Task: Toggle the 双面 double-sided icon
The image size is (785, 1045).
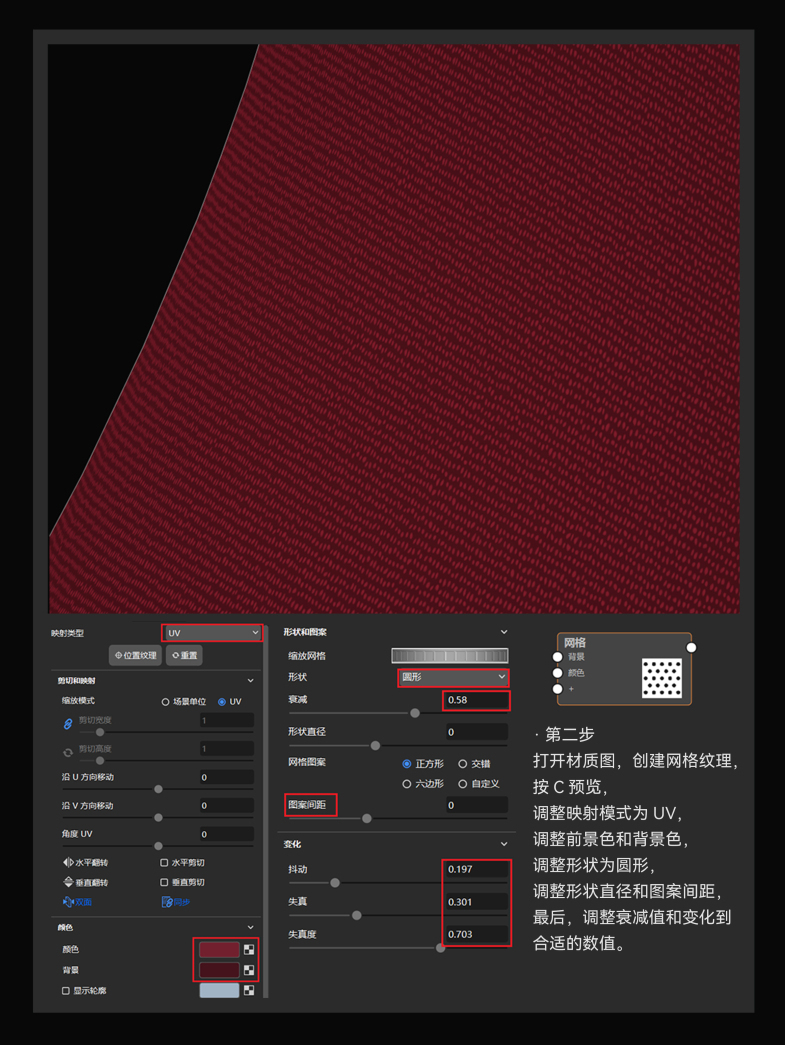Action: pos(68,902)
